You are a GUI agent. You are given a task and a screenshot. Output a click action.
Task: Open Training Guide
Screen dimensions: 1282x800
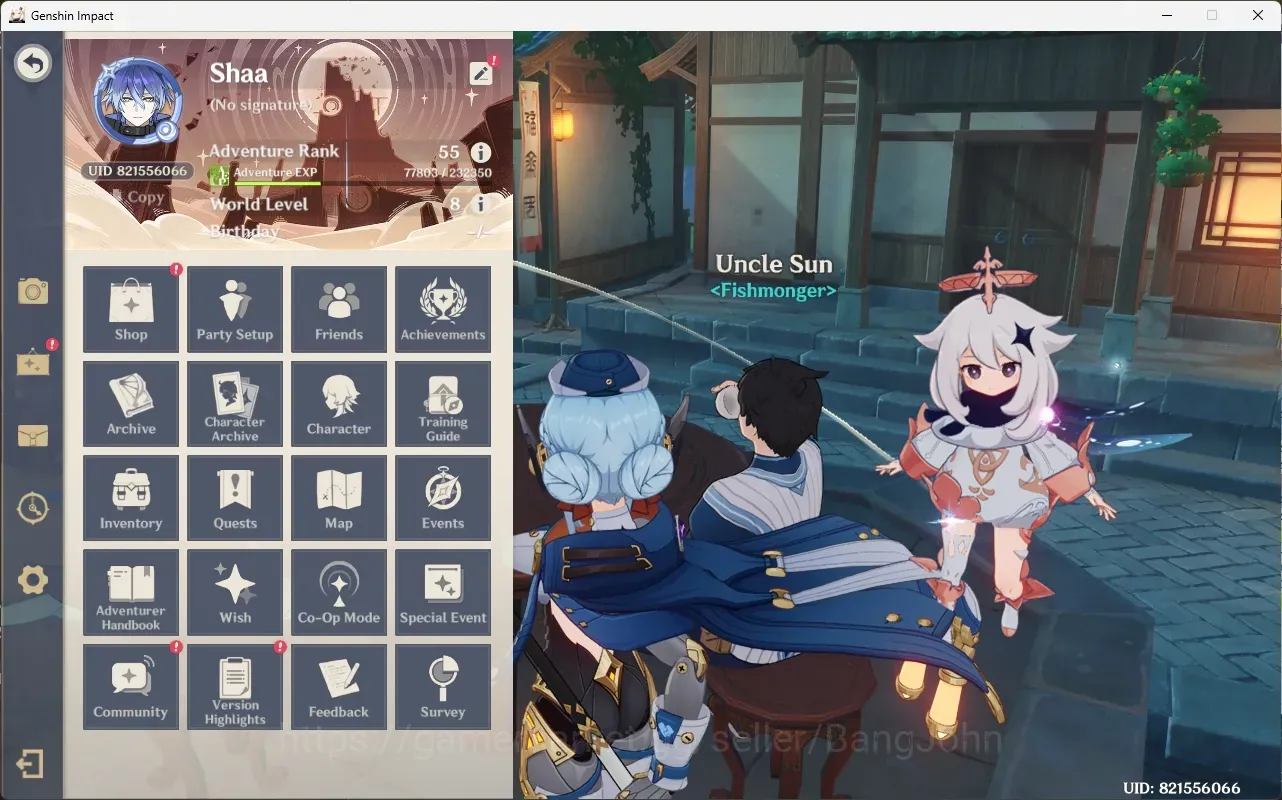click(443, 403)
